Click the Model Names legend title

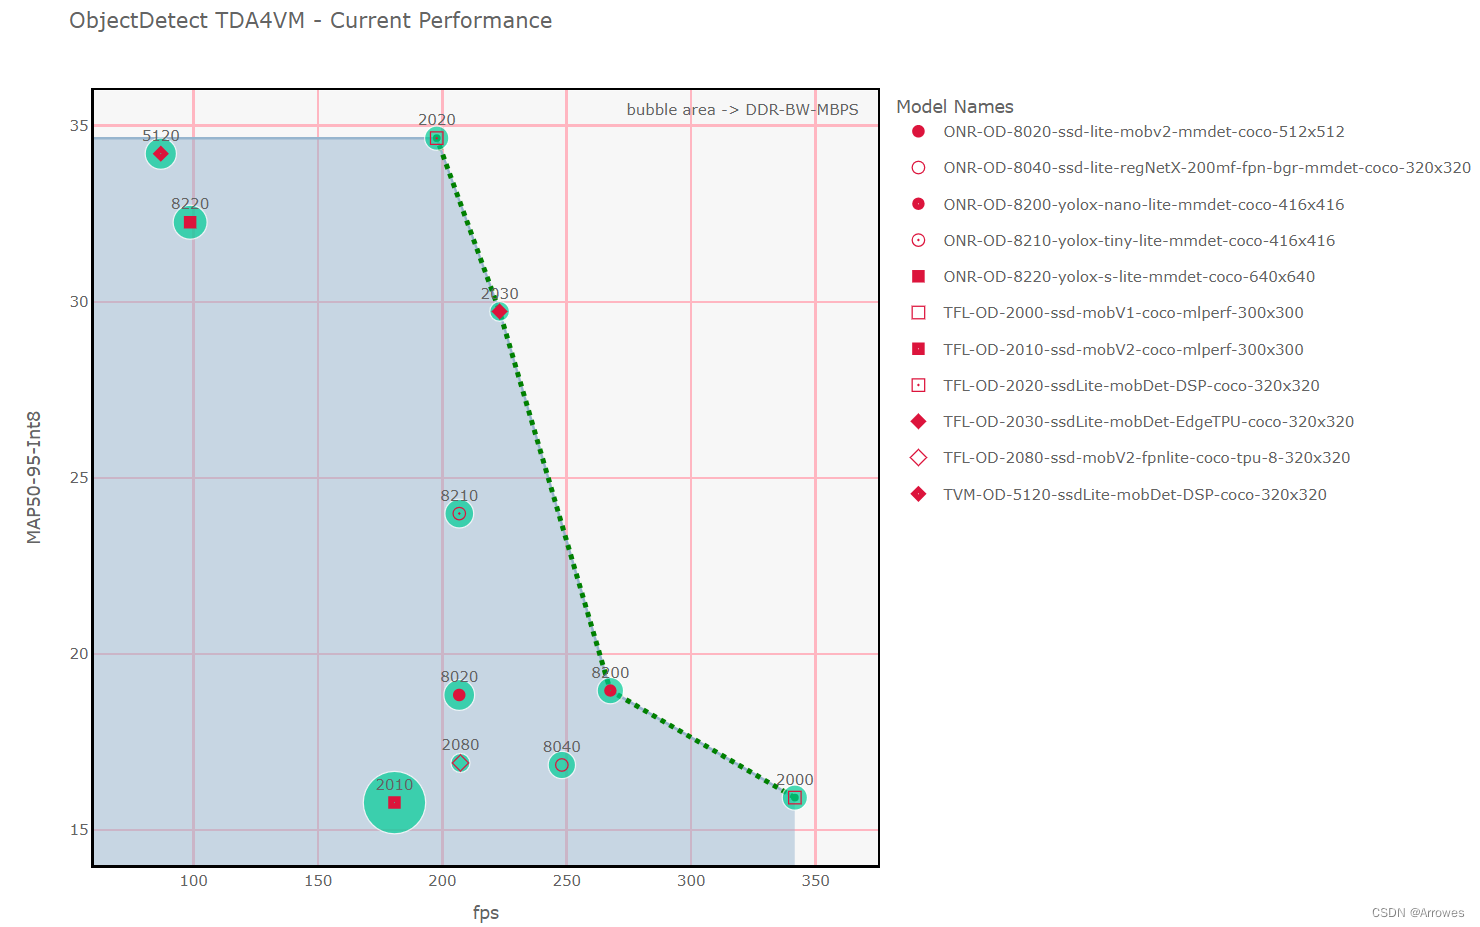[x=955, y=106]
